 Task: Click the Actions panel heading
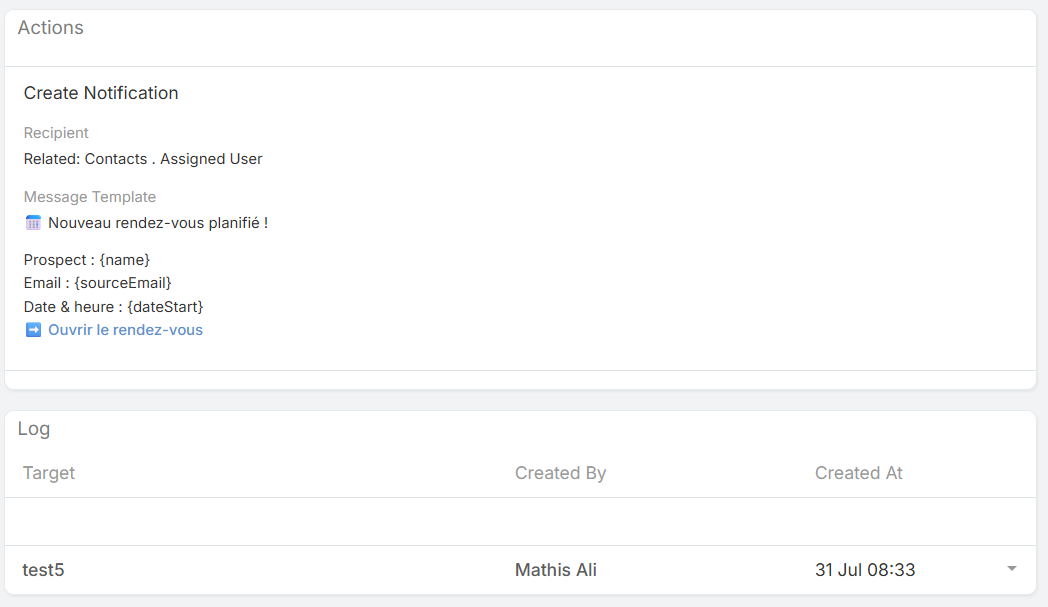point(51,28)
